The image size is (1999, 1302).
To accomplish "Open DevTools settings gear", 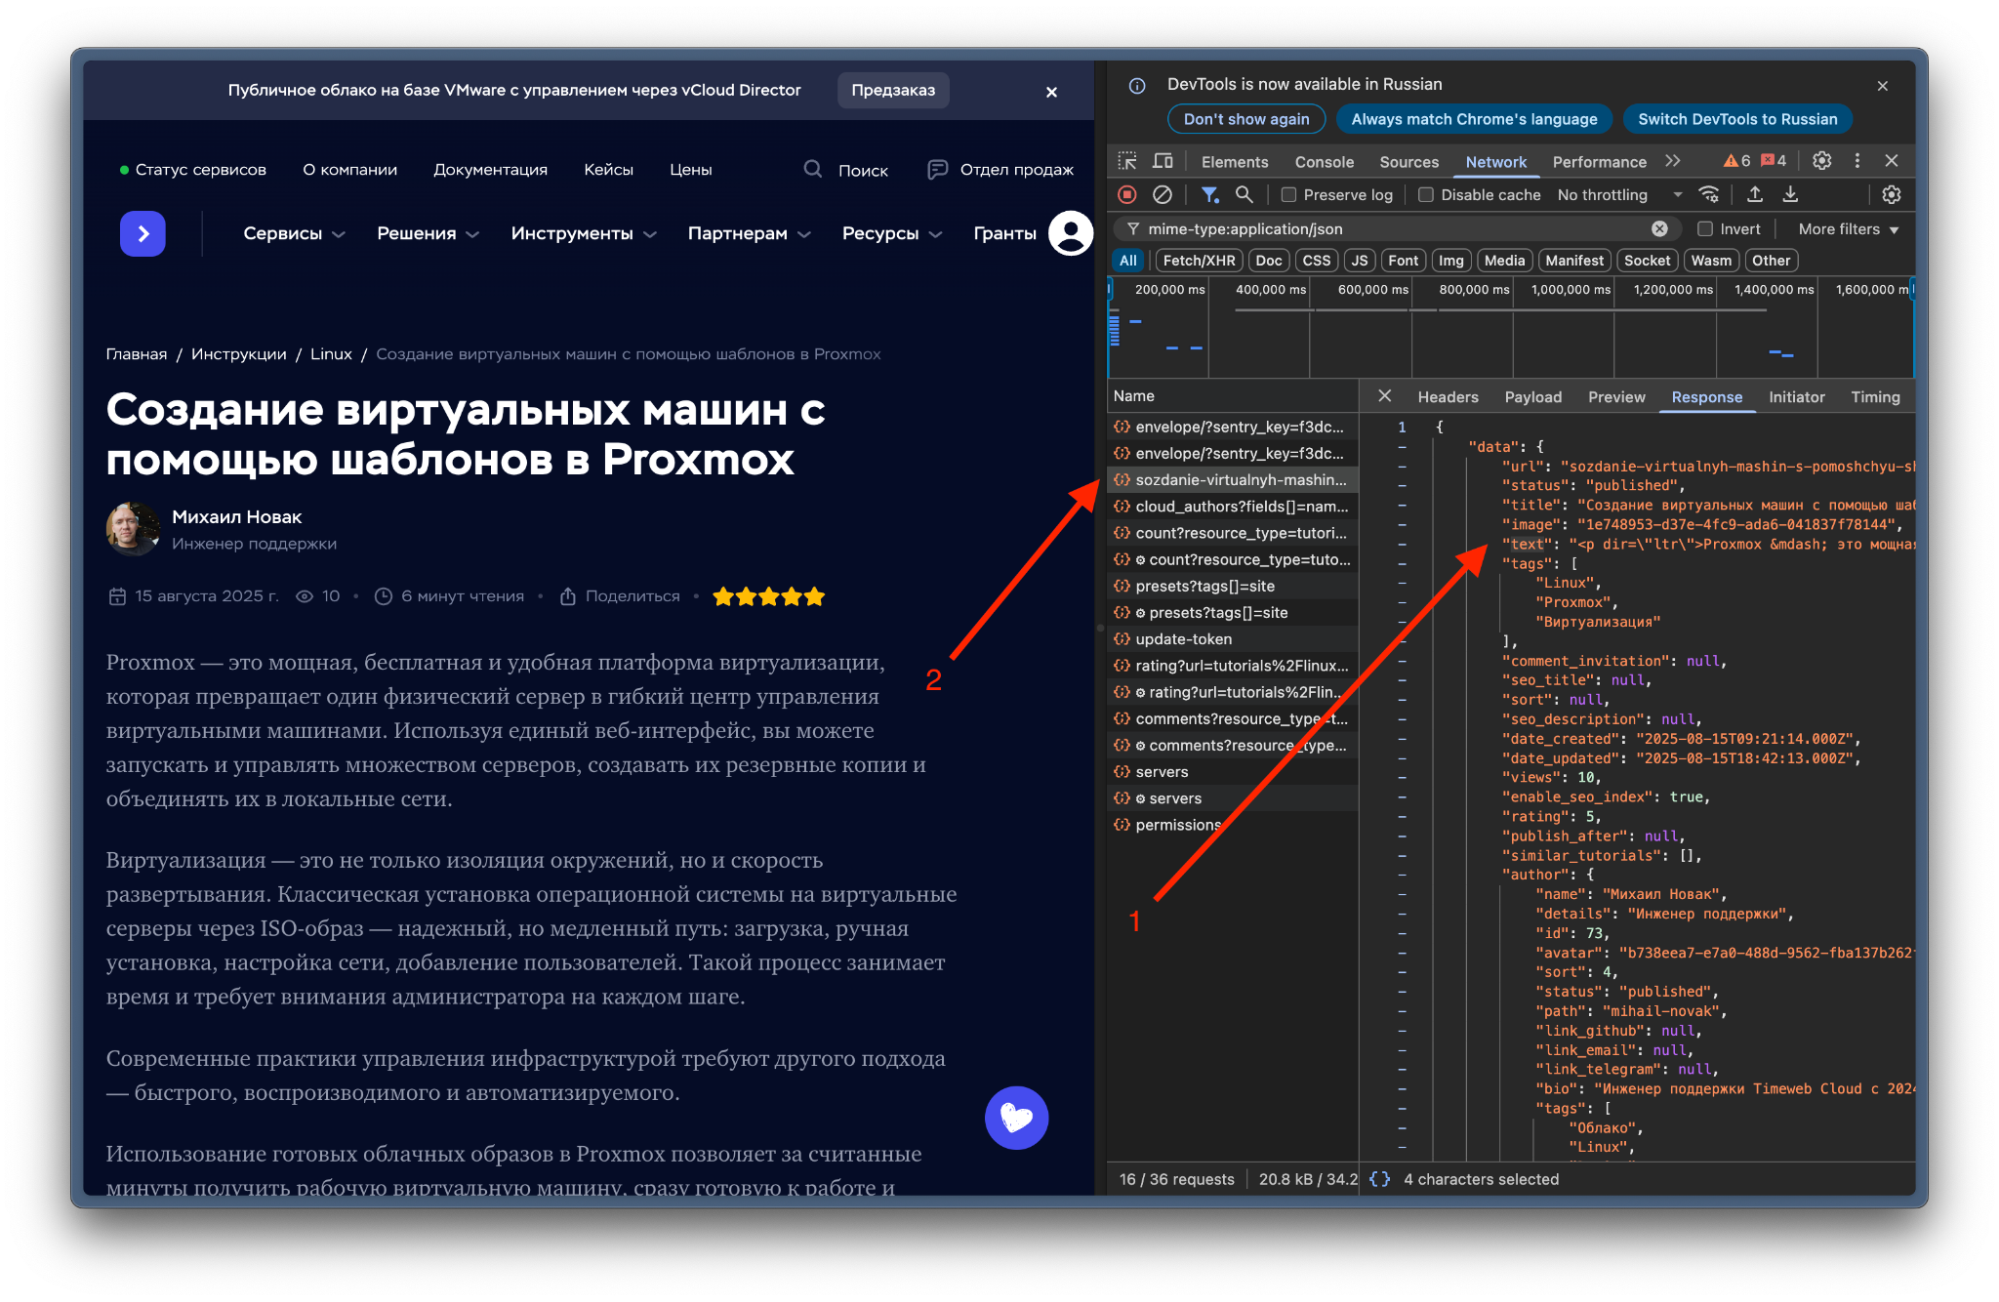I will coord(1822,161).
